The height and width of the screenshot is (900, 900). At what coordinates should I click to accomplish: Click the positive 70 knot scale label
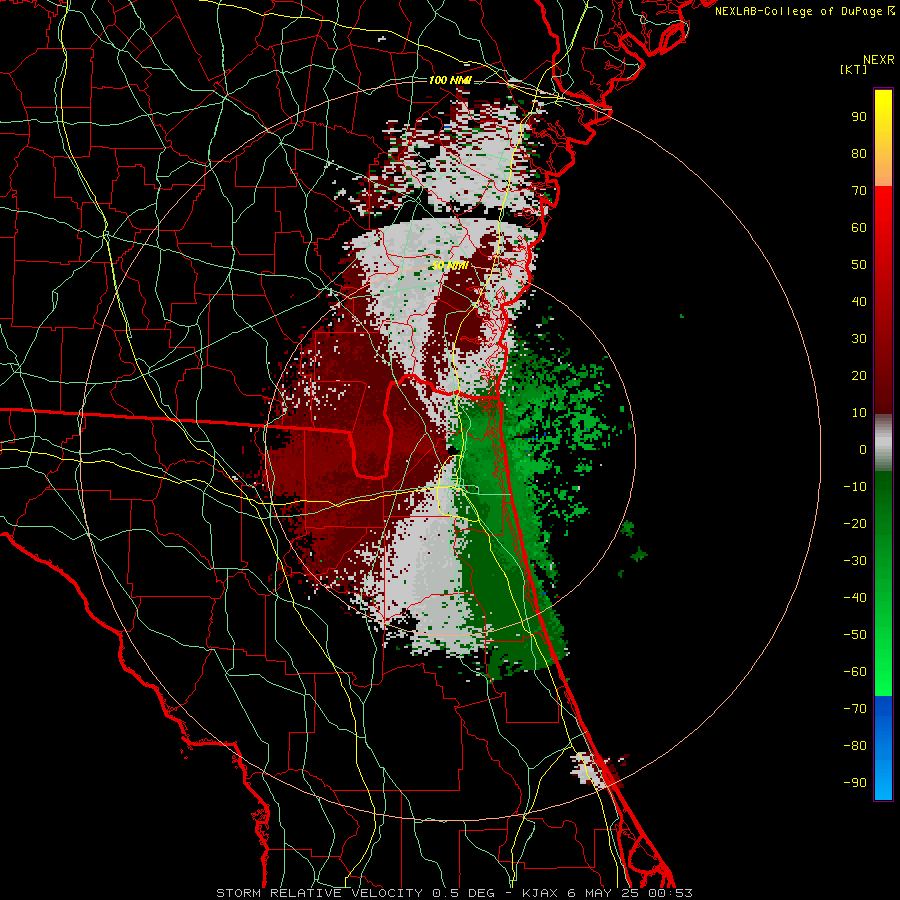[x=859, y=191]
